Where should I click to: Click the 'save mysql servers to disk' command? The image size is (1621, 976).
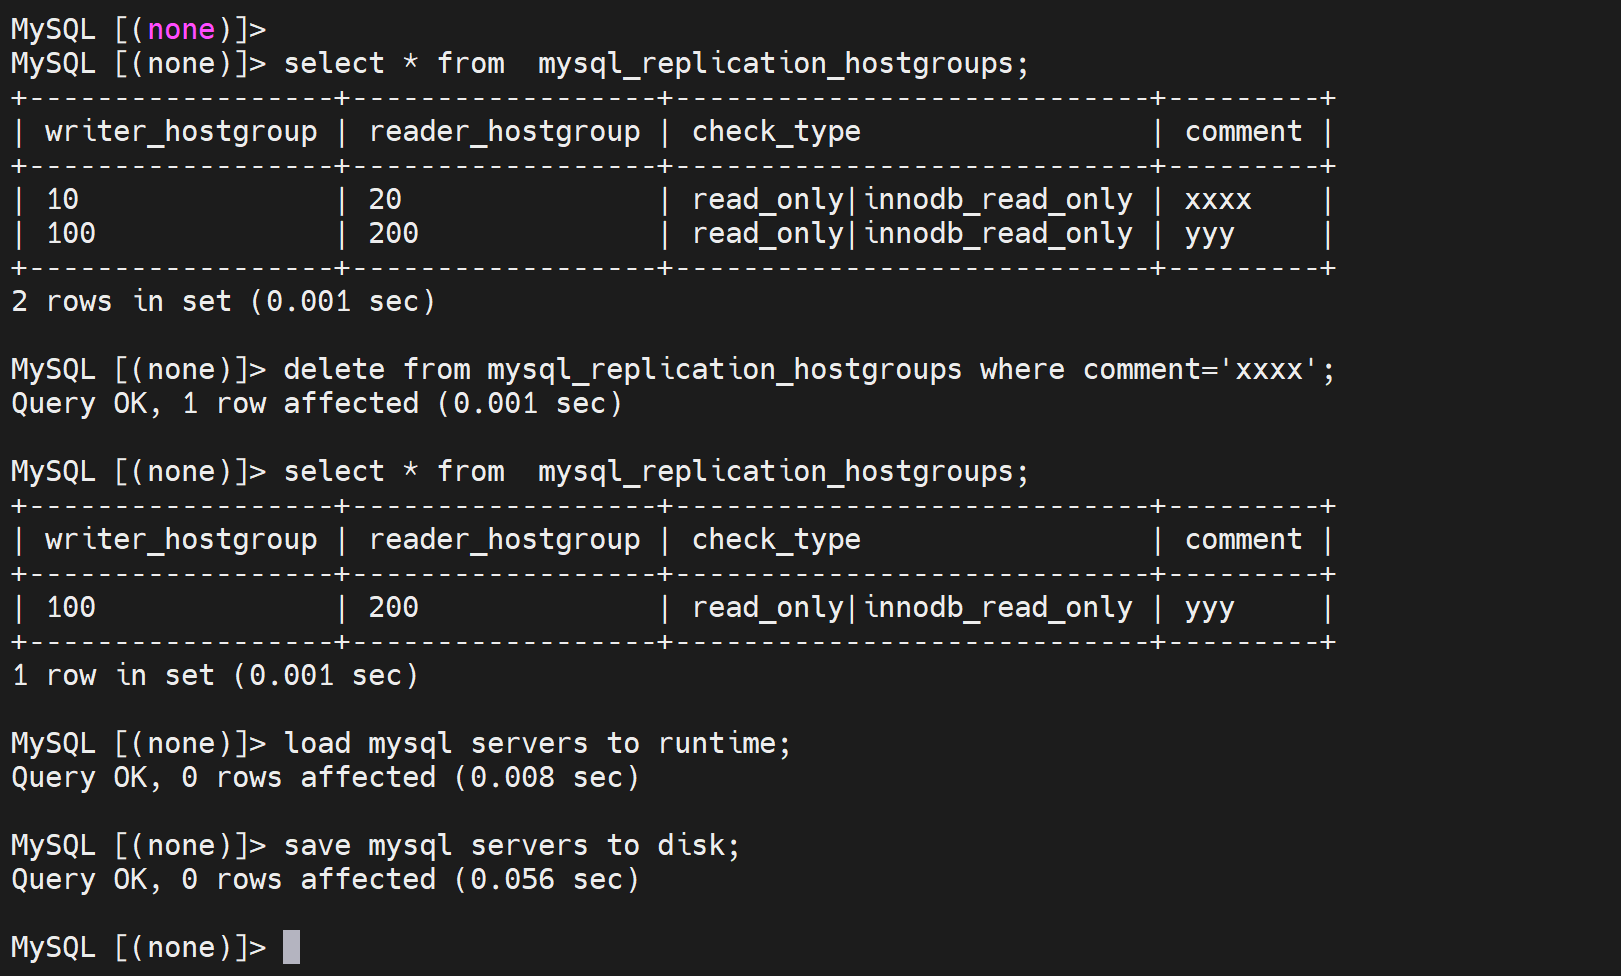click(512, 846)
